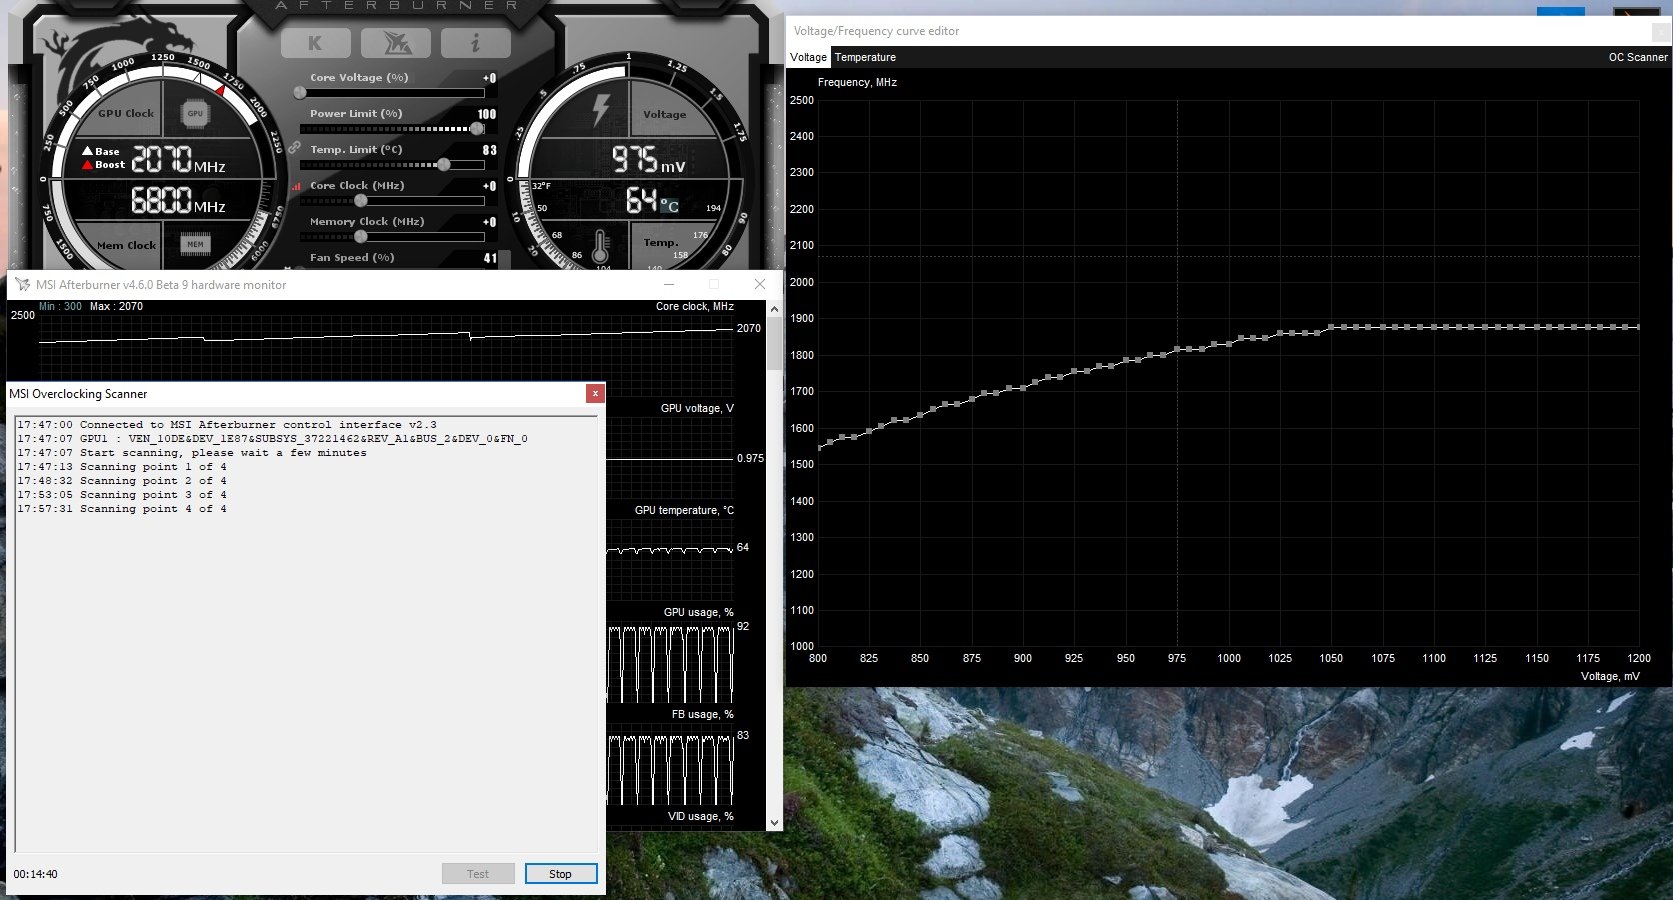Click the 'FB usage, %' graph label
This screenshot has height=900, width=1673.
point(702,714)
